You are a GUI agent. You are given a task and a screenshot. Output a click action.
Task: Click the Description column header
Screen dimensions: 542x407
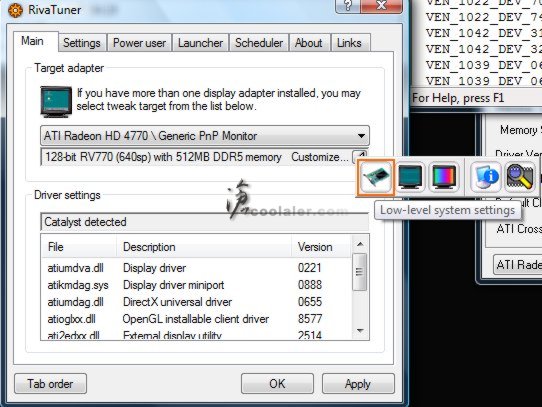(204, 247)
